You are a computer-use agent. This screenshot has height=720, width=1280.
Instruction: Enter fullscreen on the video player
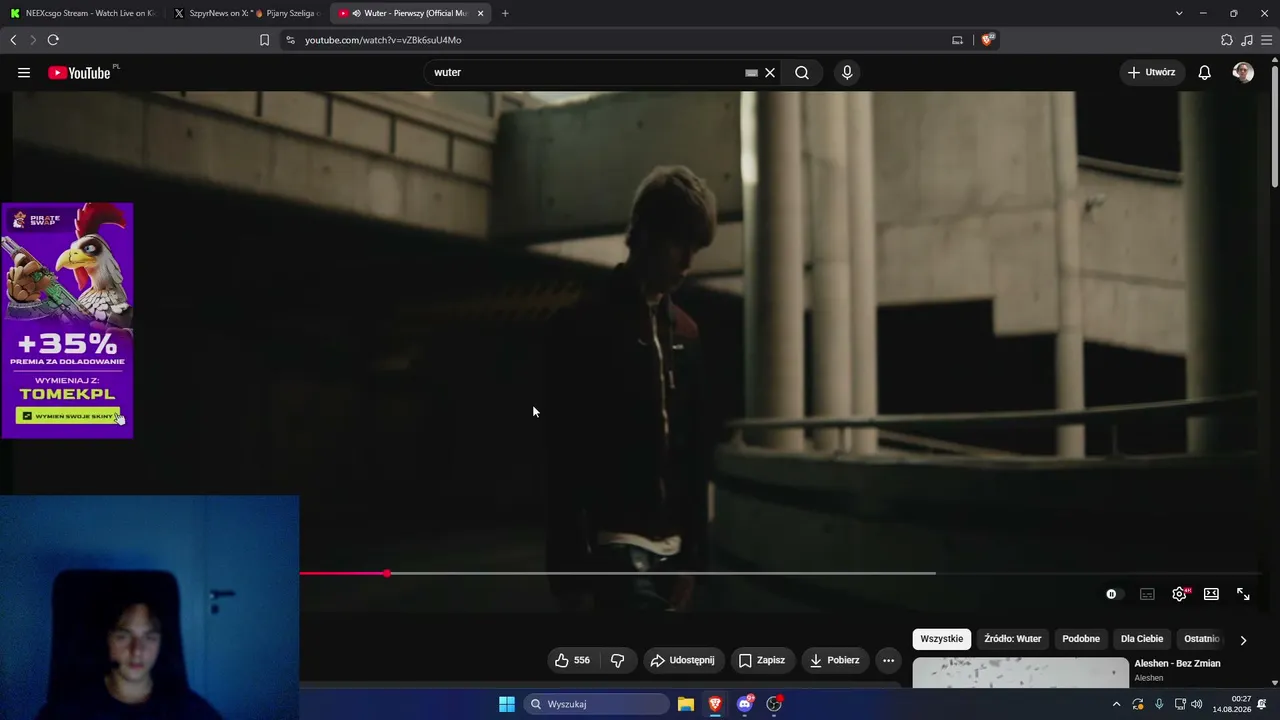pos(1243,594)
